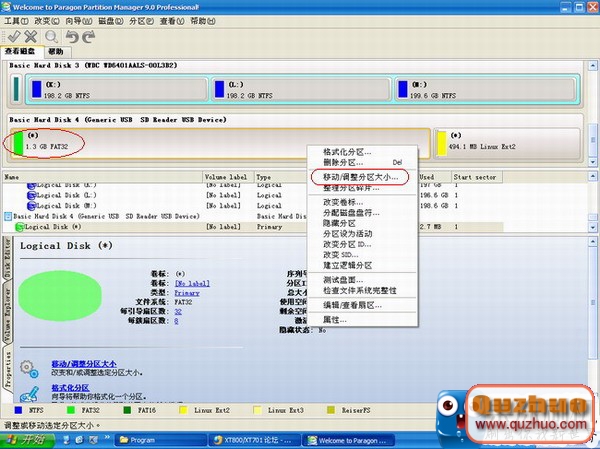Click the 移动/调整分区大小 link
This screenshot has width=600, height=449.
pos(84,364)
